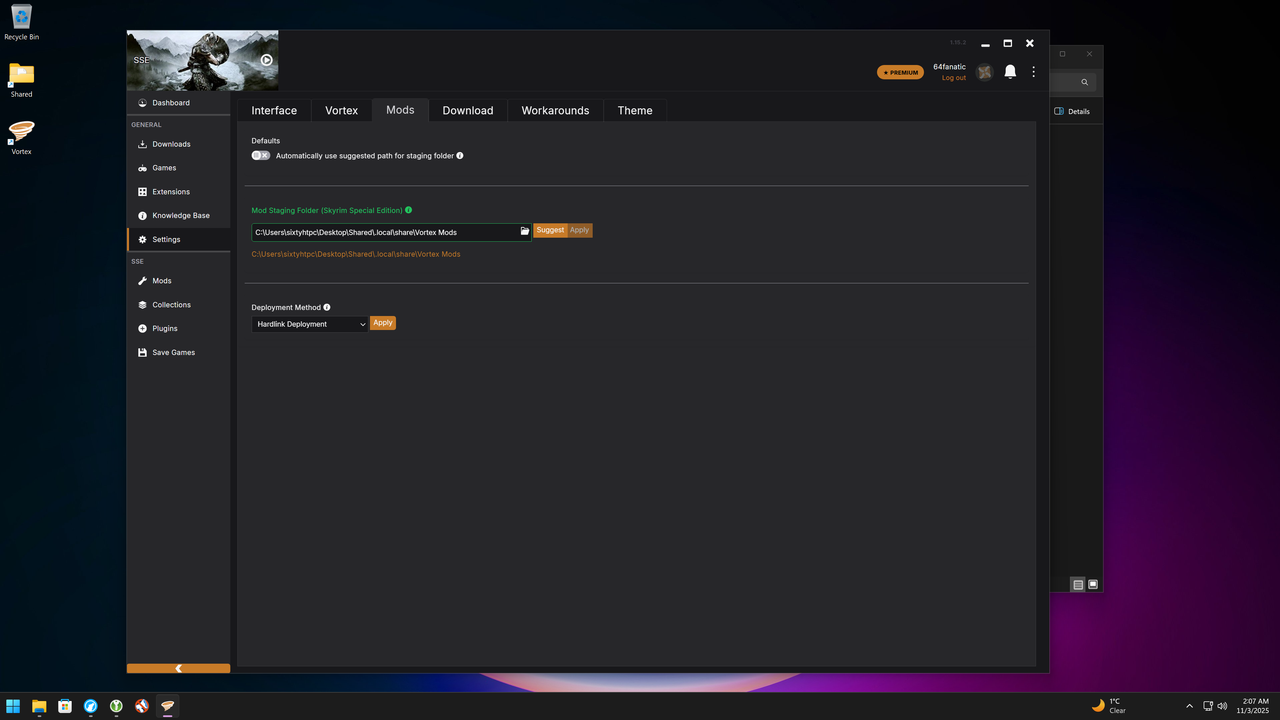Click Details in the background Explorer window
Viewport: 1280px width, 720px height.
click(x=1073, y=112)
